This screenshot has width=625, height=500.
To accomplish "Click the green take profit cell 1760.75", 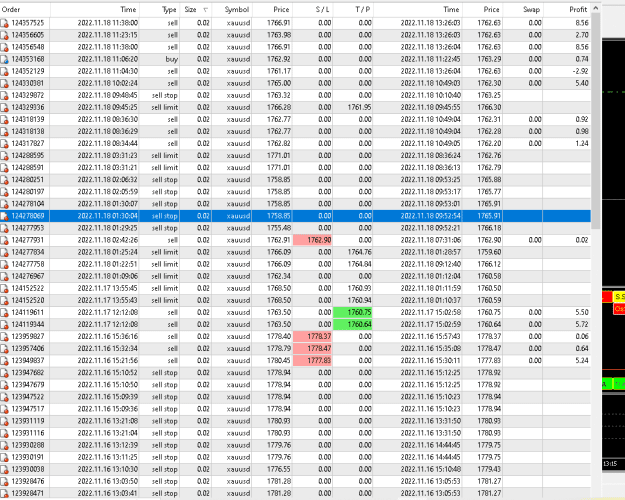I will 353,312.
